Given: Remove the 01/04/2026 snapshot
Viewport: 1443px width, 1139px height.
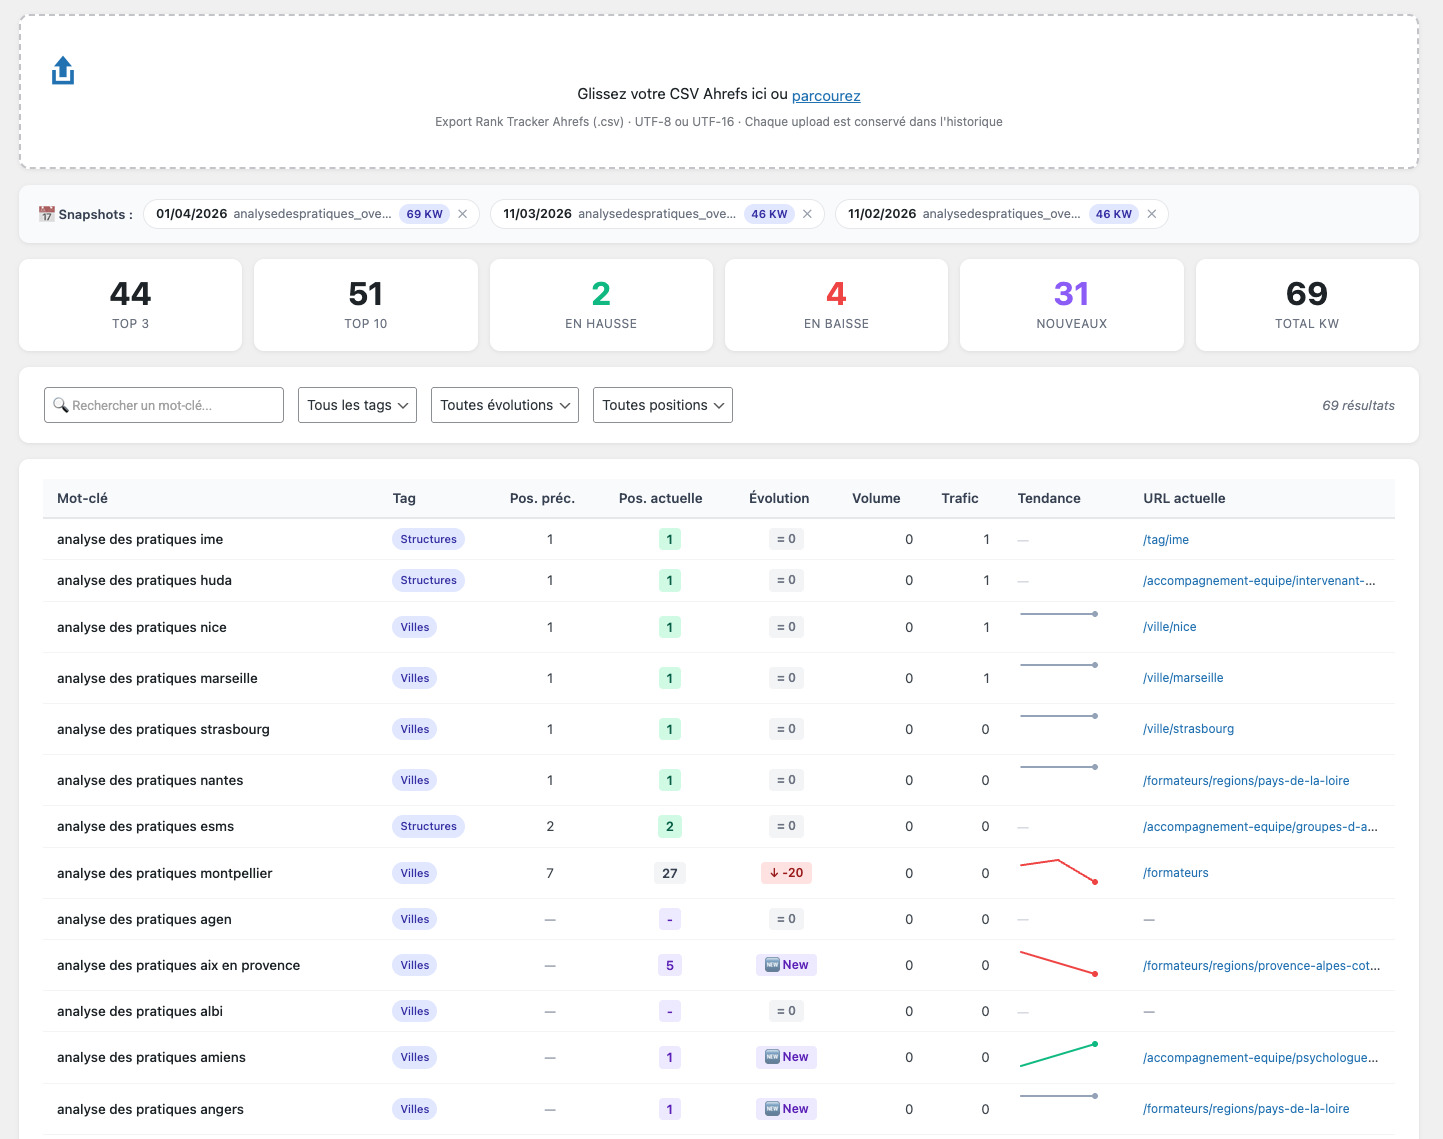Looking at the screenshot, I should pyautogui.click(x=463, y=214).
